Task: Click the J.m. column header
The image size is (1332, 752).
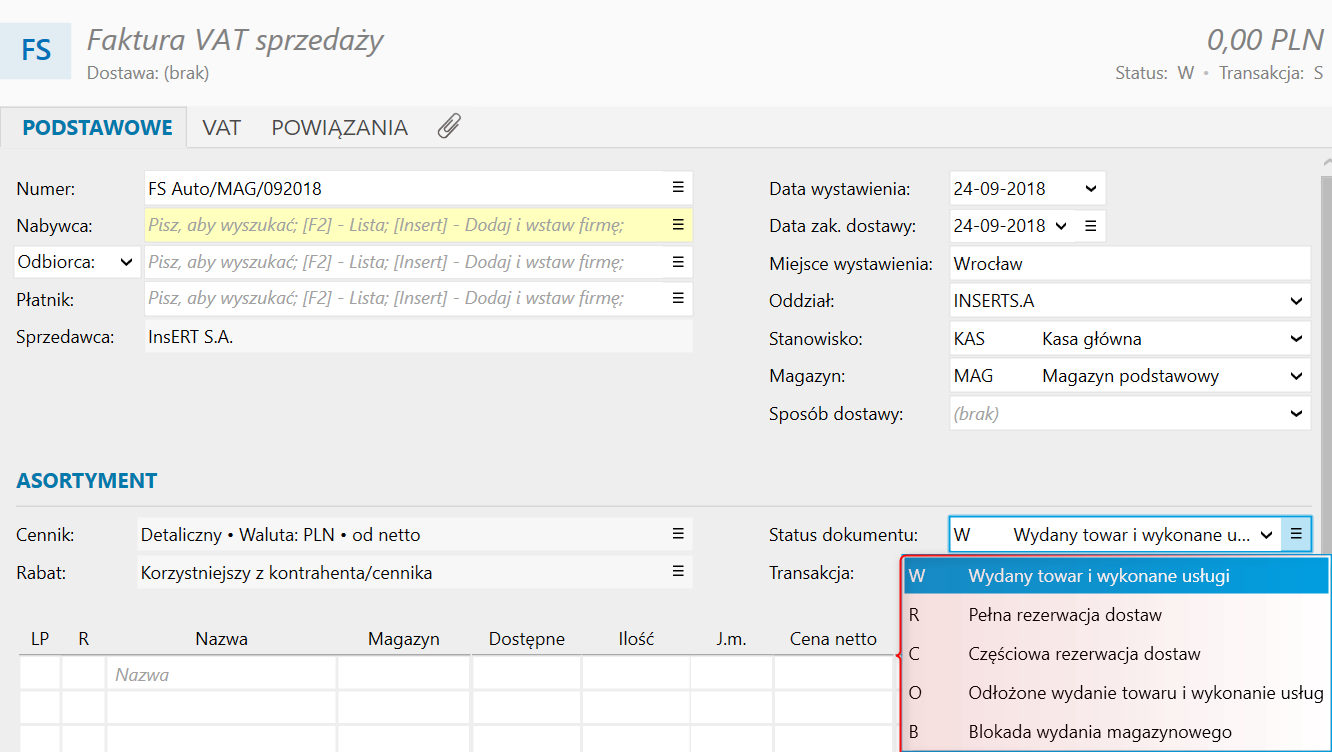Action: click(732, 639)
